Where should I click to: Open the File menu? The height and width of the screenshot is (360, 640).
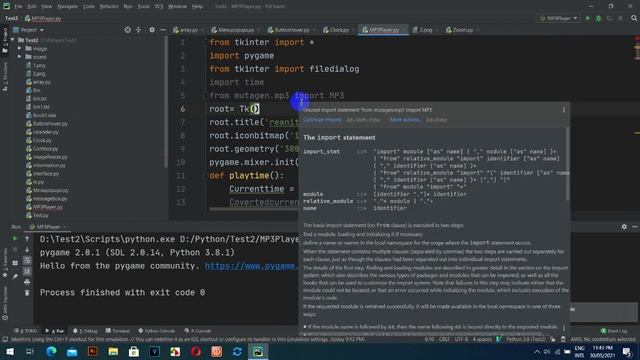[x=18, y=7]
